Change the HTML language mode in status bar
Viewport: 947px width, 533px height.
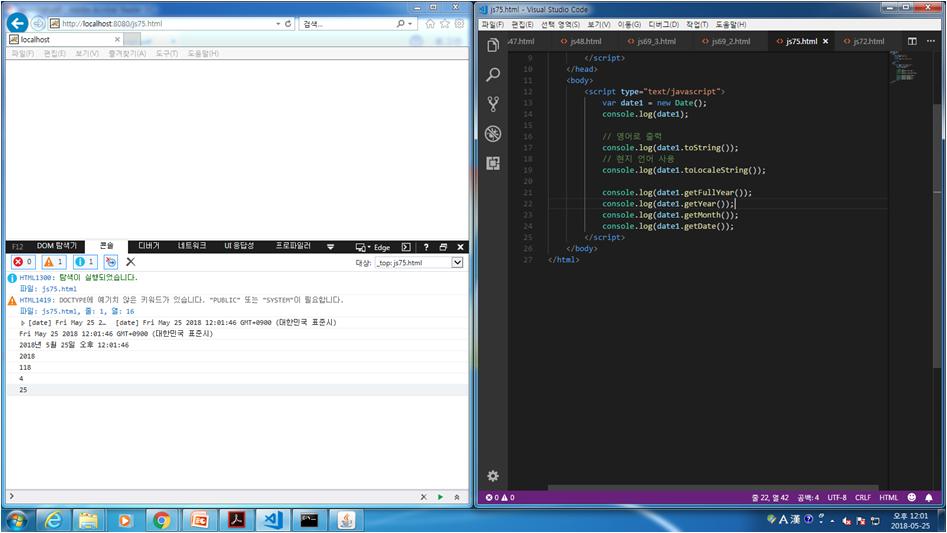[x=888, y=497]
